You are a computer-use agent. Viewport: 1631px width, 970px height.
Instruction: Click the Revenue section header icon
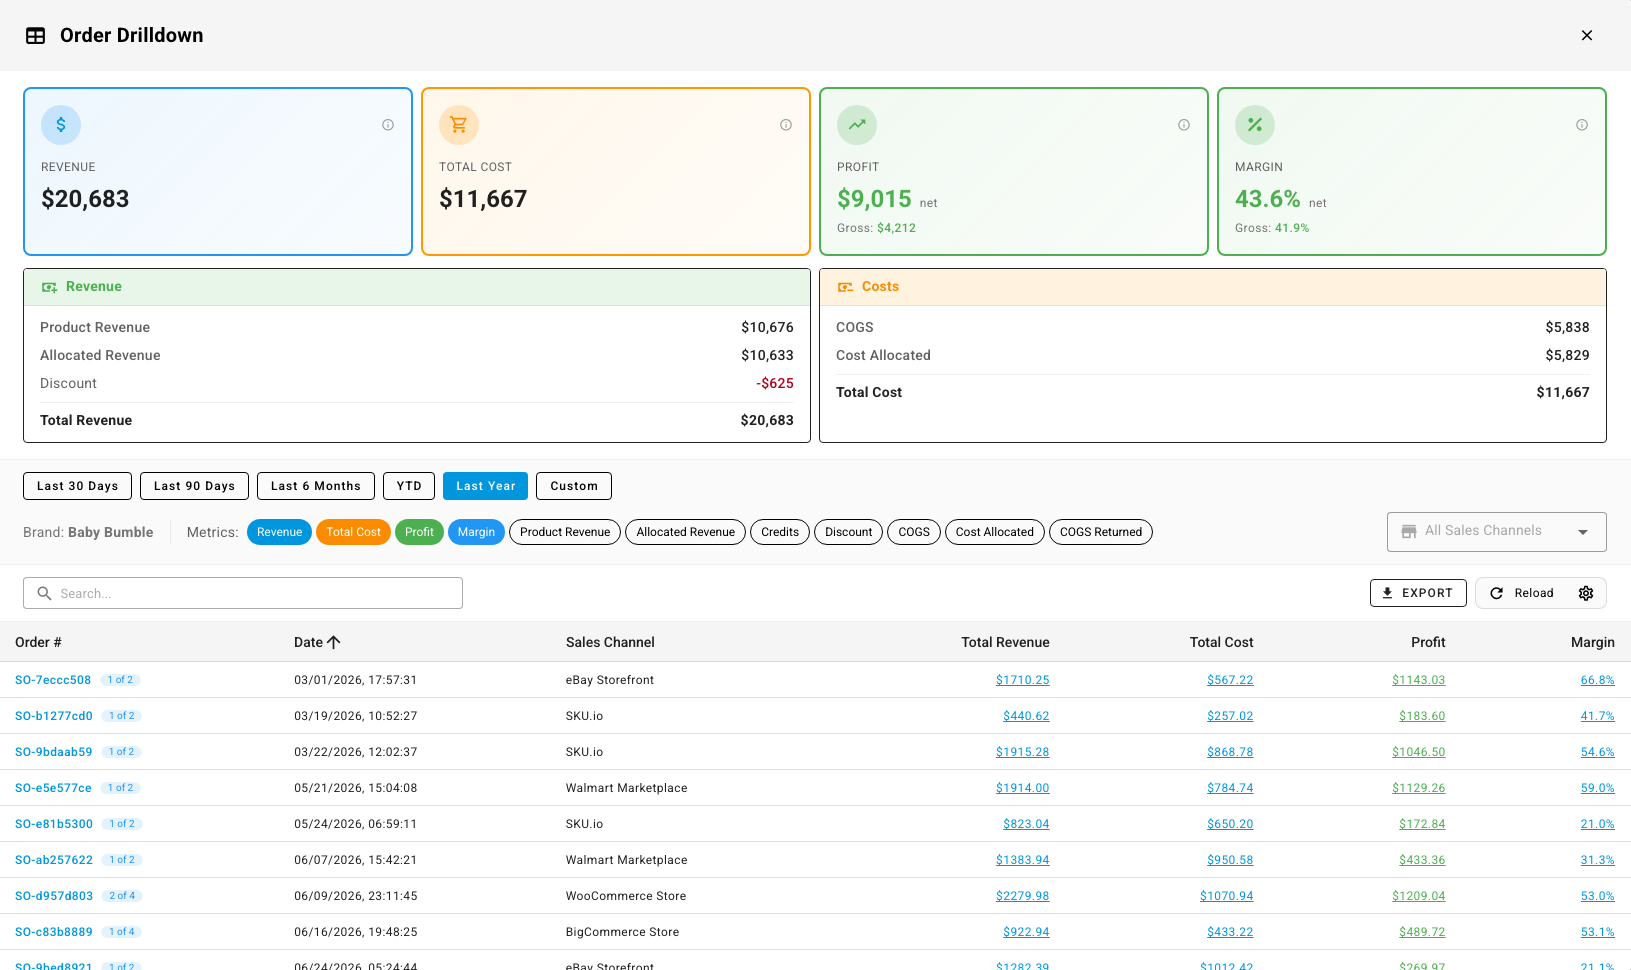point(49,287)
